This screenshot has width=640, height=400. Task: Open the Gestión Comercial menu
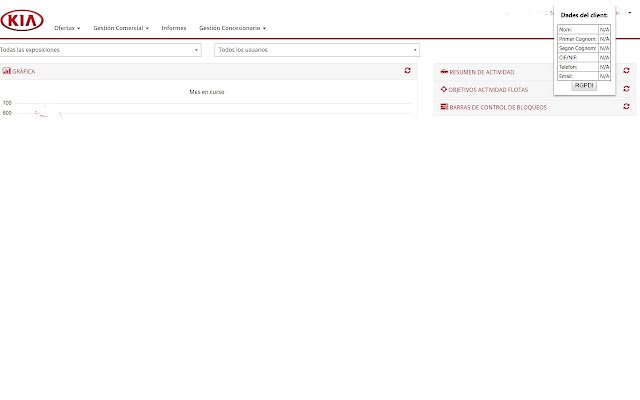[x=121, y=28]
